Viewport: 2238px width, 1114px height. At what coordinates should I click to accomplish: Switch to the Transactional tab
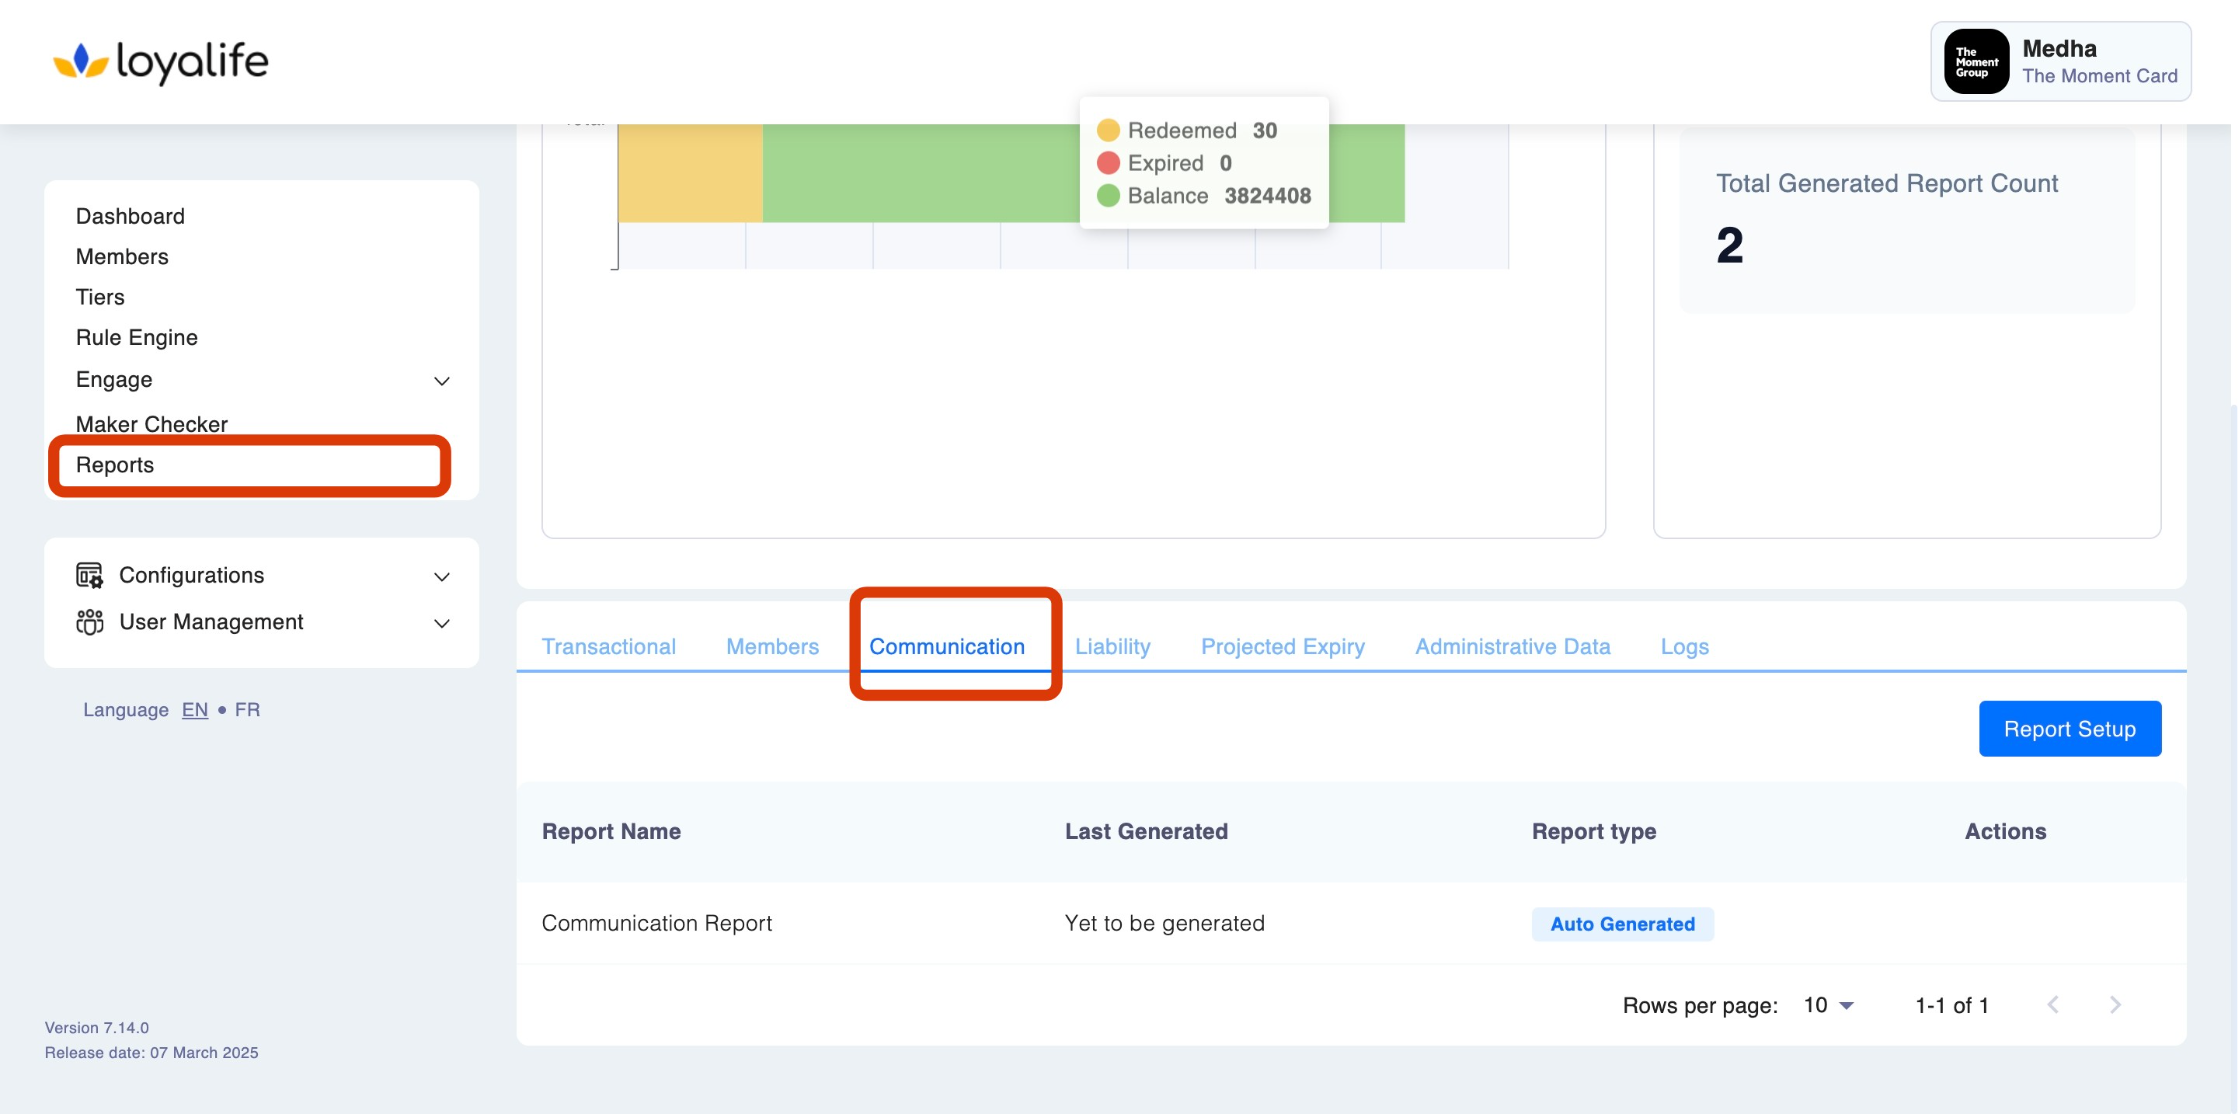(x=608, y=647)
